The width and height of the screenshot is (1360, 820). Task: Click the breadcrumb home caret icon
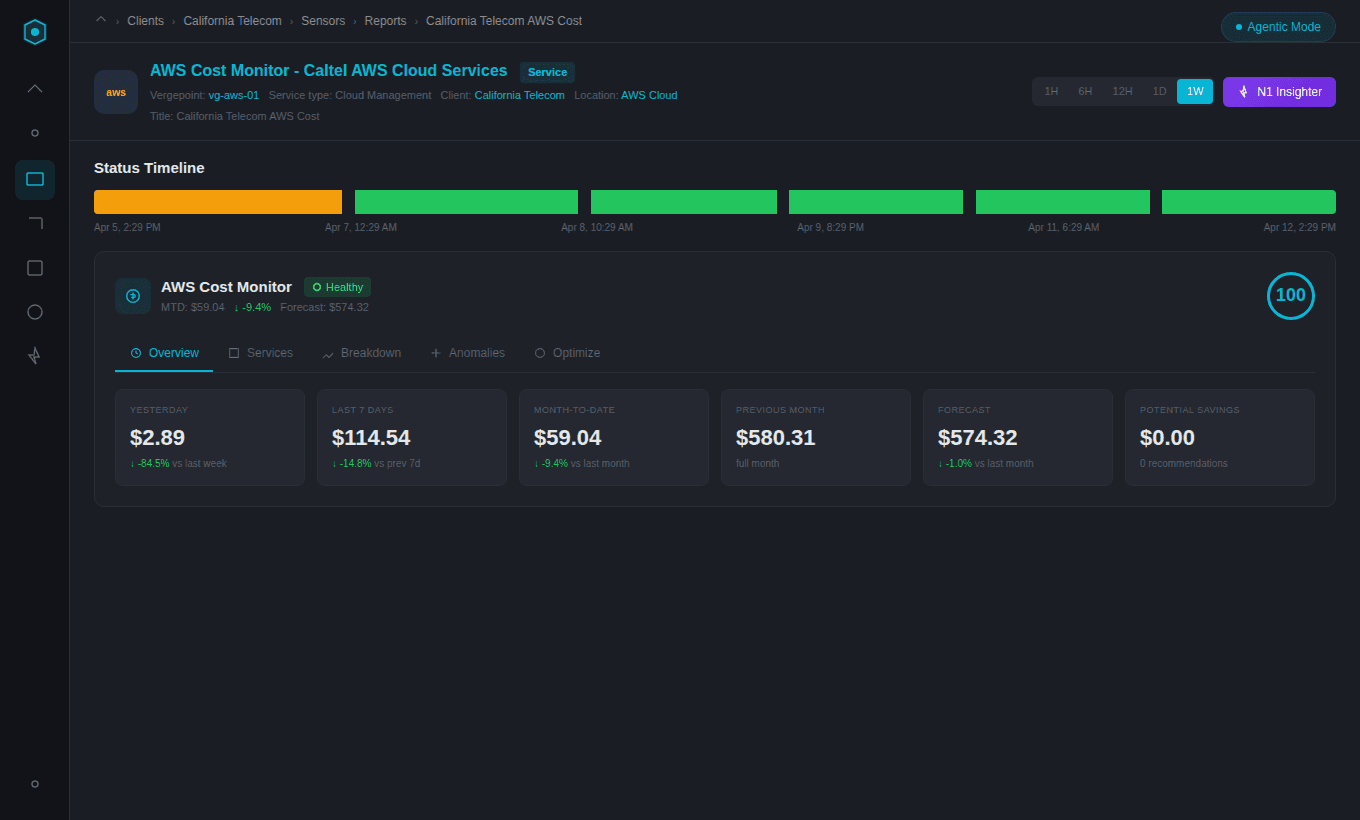click(101, 20)
